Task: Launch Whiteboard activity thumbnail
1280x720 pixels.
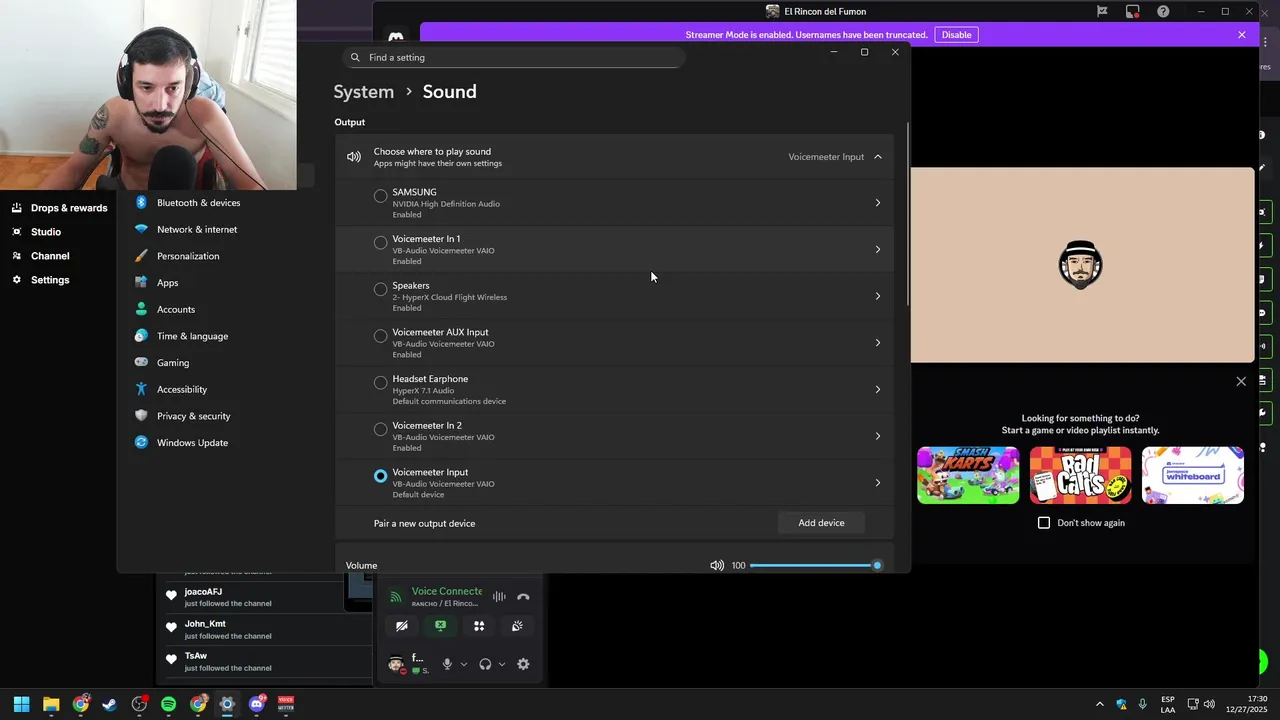Action: (1193, 475)
